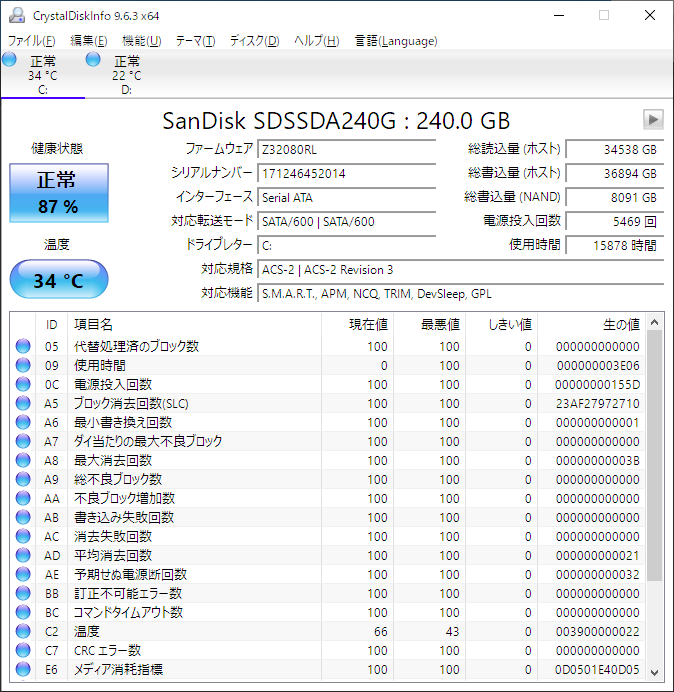
Task: Click the SanDisk SDSSDA240G : 240.0 GB title
Action: point(336,120)
